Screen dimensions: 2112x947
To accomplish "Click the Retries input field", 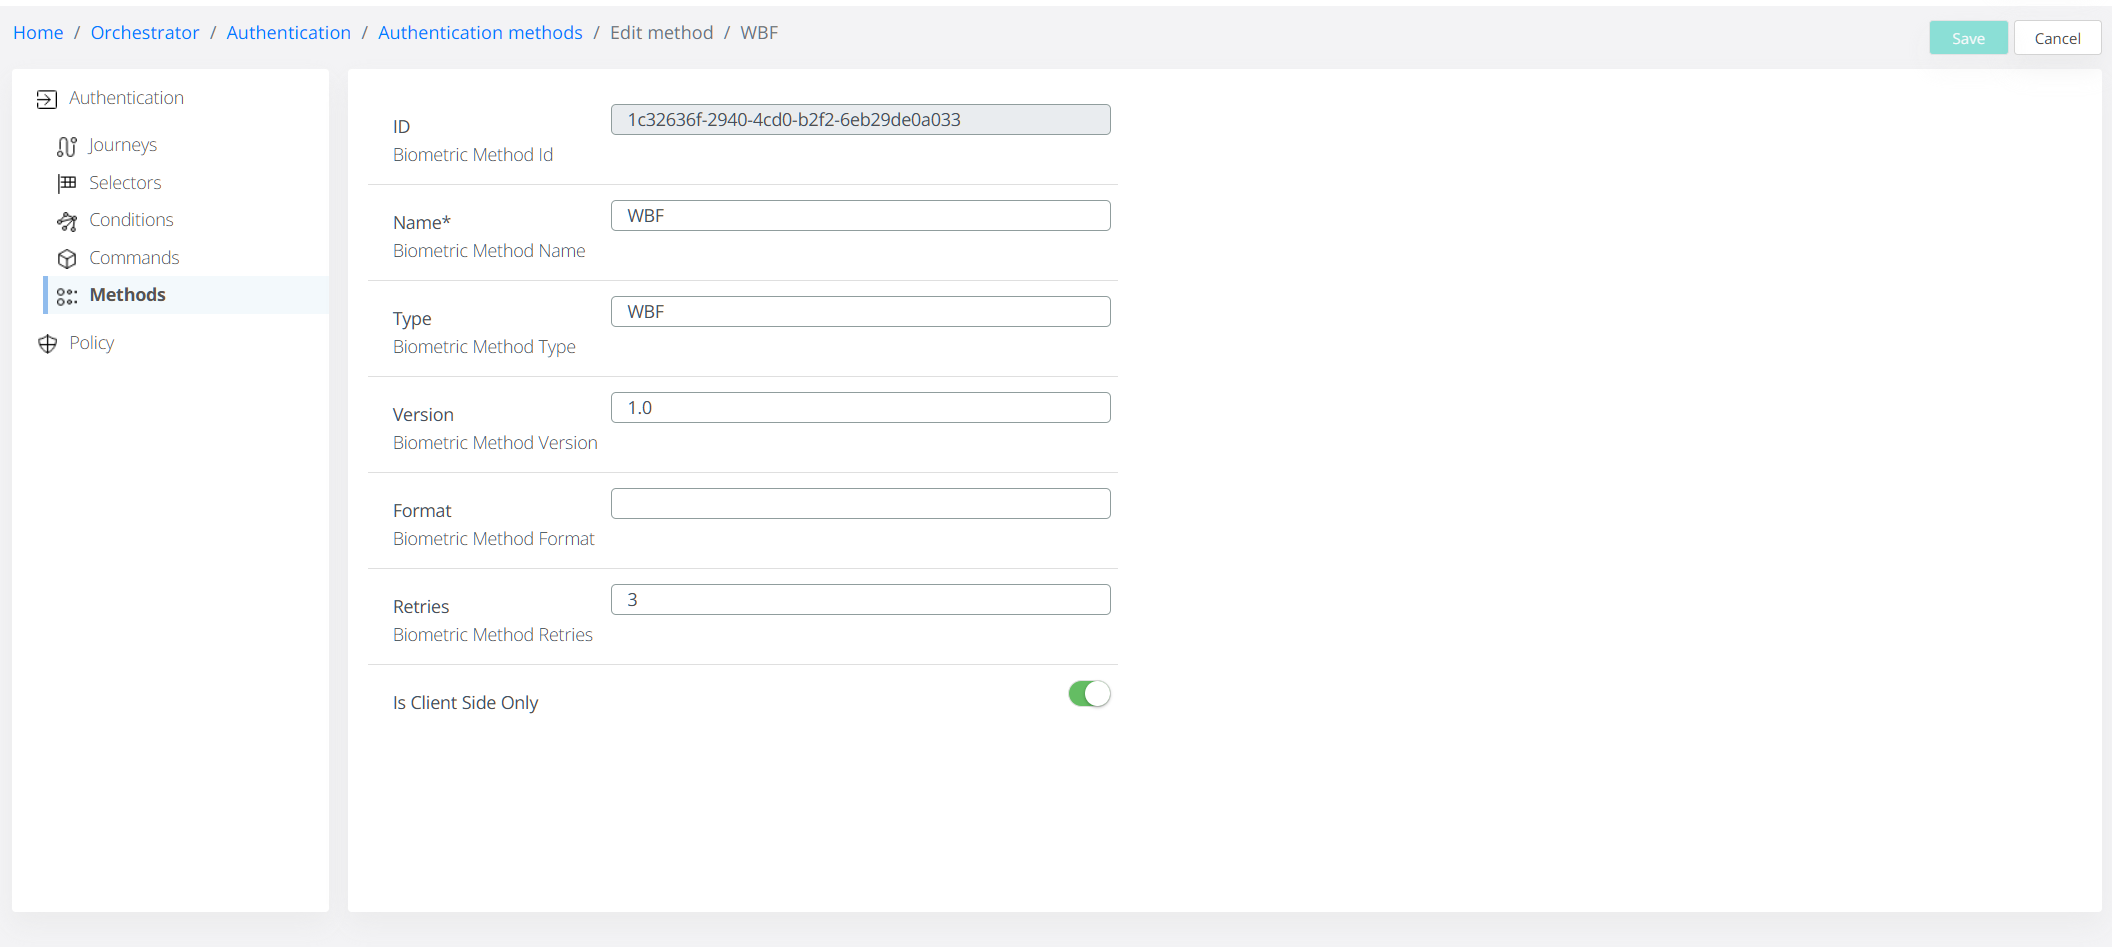I will [x=860, y=600].
